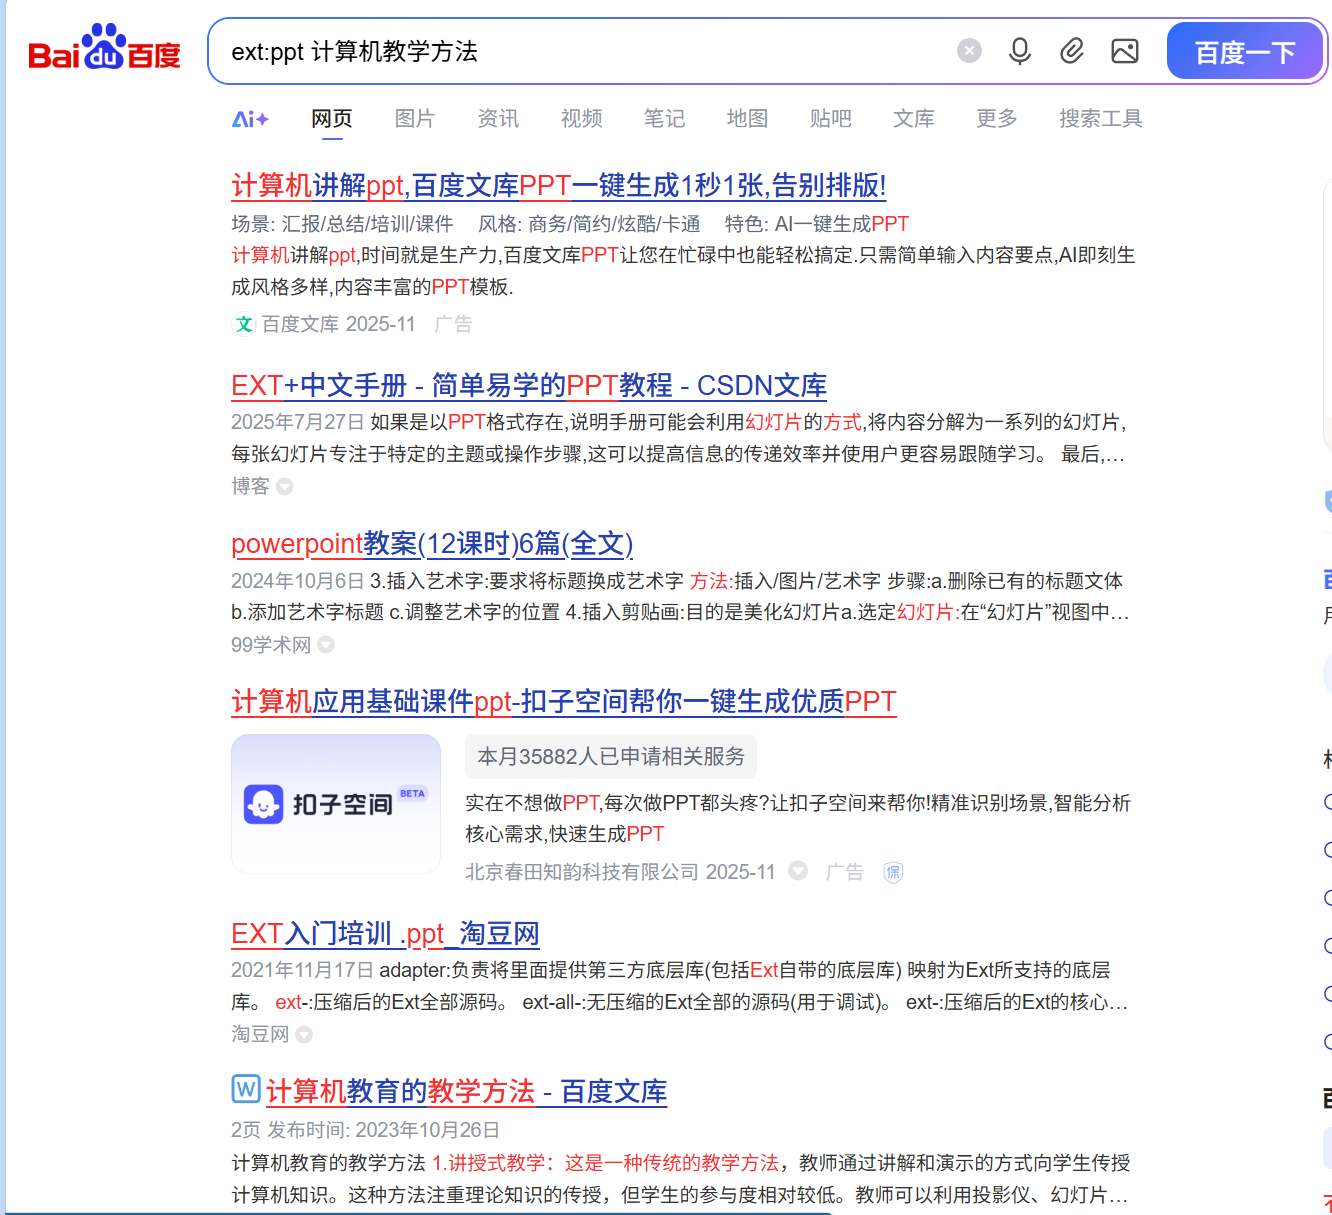Click the 扣子空间 thumbnail image

[x=335, y=804]
